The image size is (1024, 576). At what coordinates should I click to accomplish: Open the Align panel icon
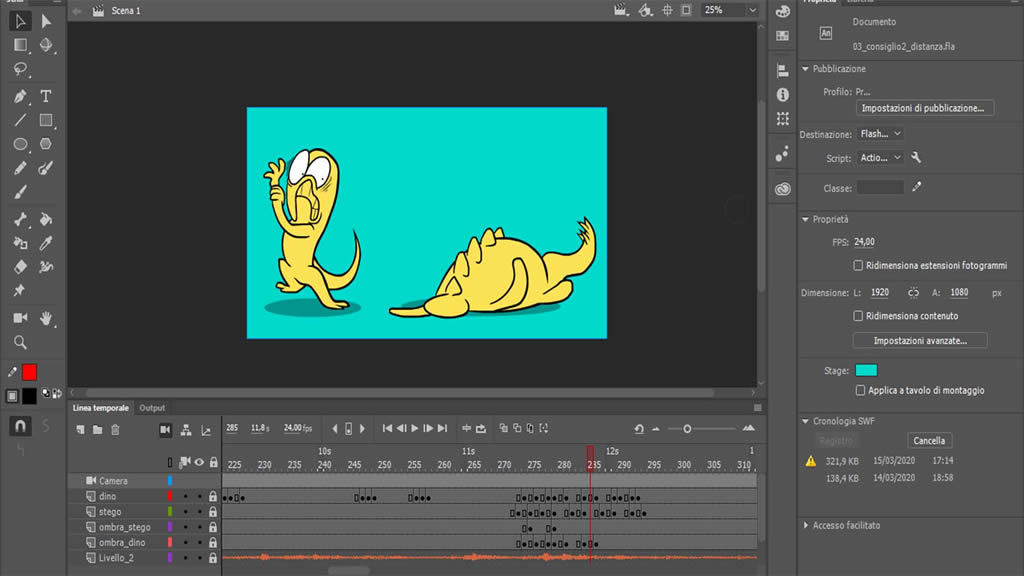782,71
